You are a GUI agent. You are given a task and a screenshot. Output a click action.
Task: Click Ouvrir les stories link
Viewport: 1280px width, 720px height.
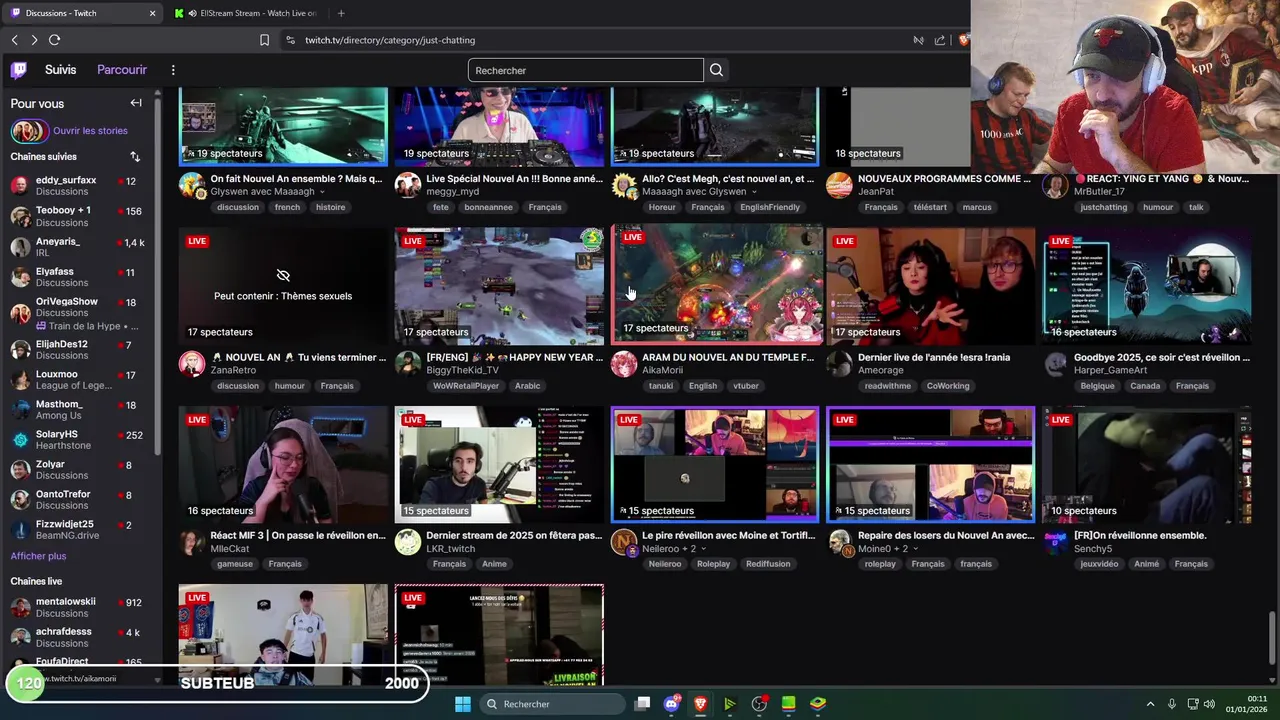90,131
